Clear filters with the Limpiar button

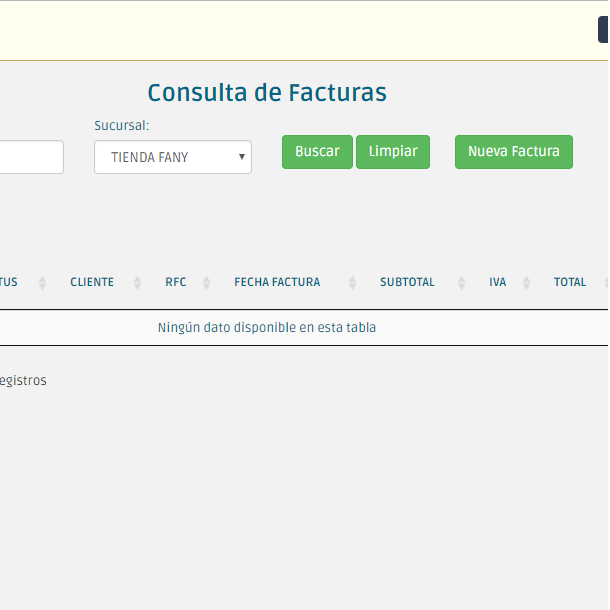coord(393,152)
